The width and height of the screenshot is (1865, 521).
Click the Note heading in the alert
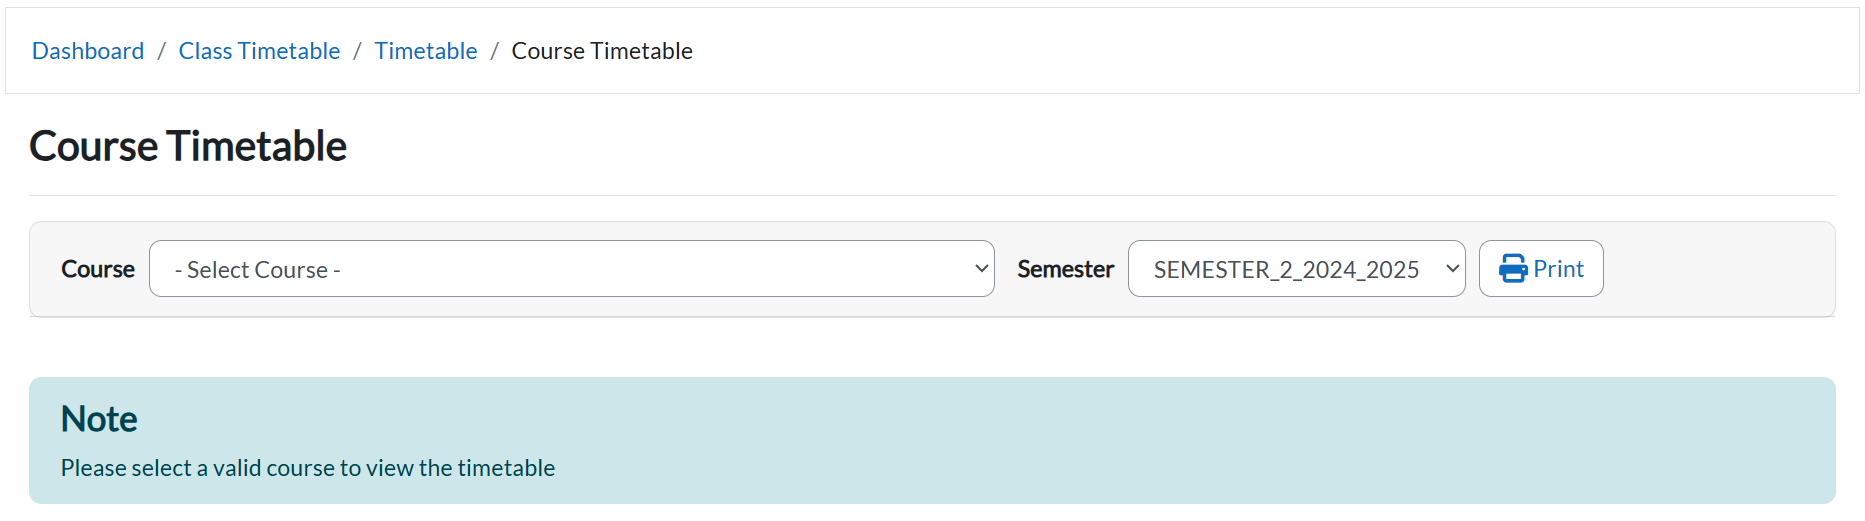(99, 419)
